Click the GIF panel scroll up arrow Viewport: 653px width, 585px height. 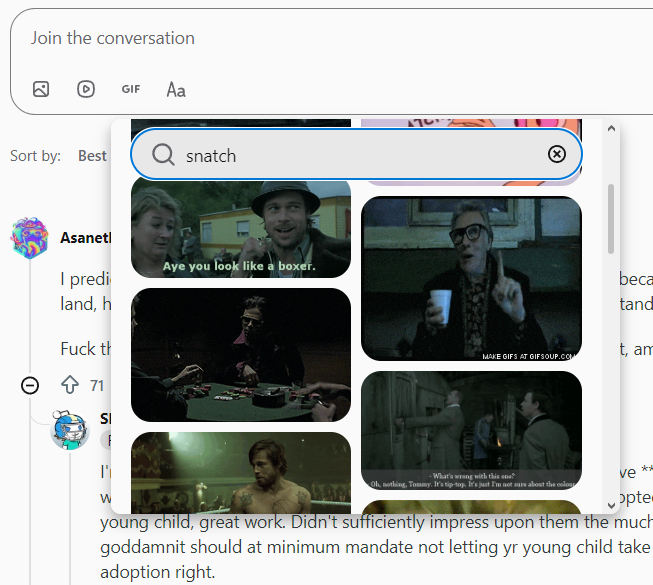[x=611, y=129]
